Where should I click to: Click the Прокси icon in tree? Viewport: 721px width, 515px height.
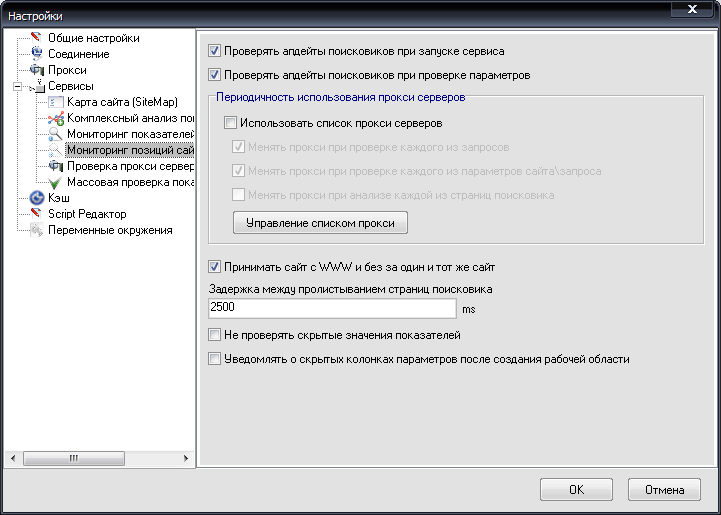[x=37, y=70]
